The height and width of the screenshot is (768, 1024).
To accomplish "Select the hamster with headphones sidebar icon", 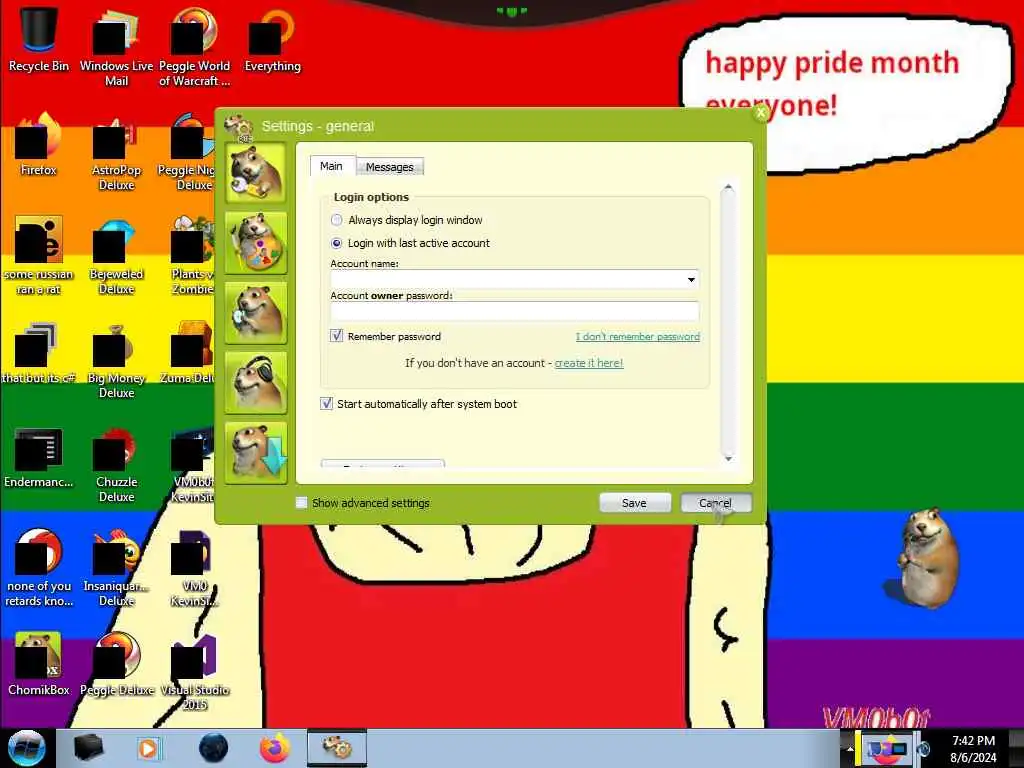I will point(256,383).
